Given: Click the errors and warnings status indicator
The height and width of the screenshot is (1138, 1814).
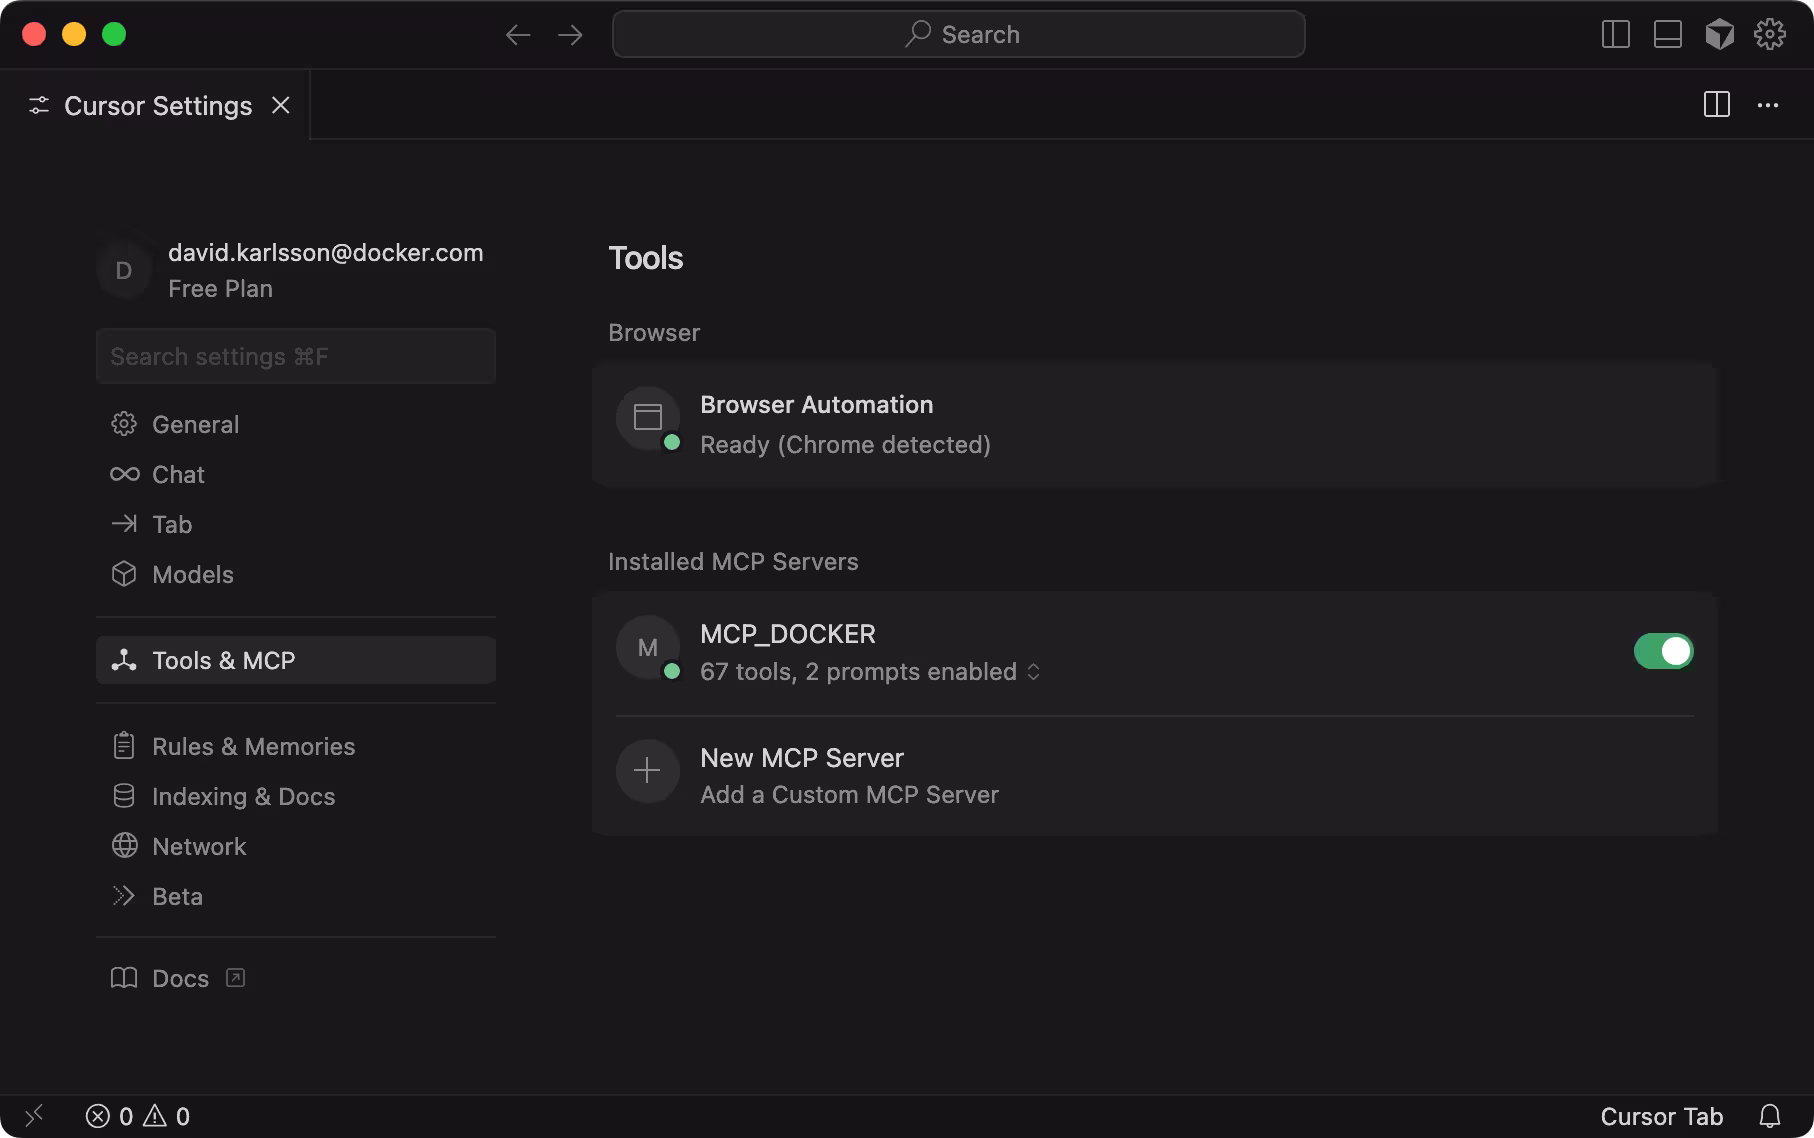Looking at the screenshot, I should pyautogui.click(x=138, y=1116).
